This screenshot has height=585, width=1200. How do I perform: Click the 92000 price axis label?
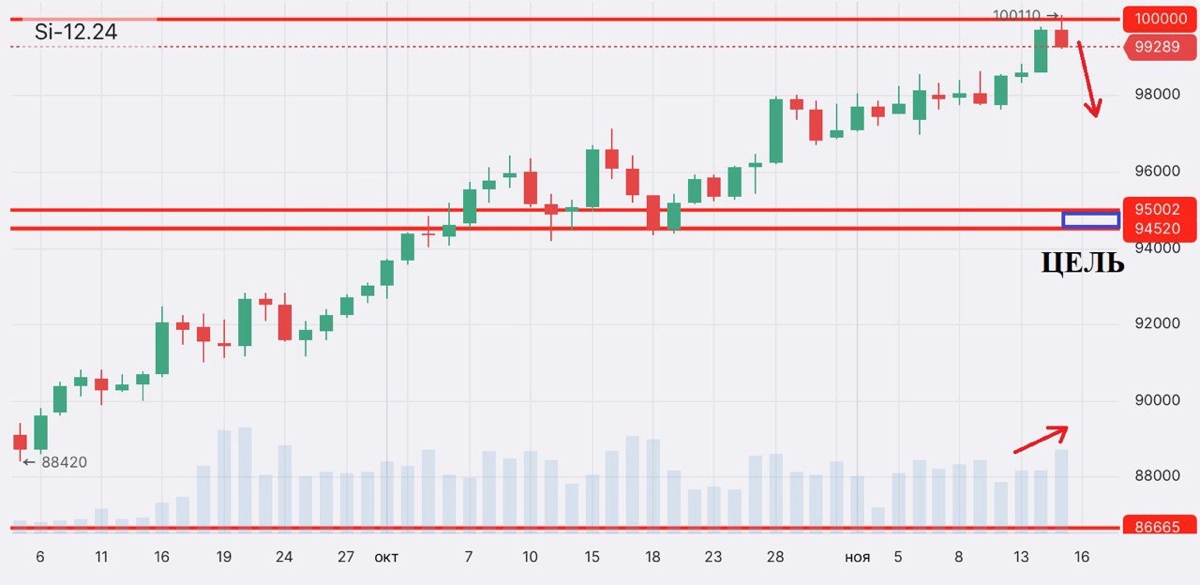(x=1151, y=324)
